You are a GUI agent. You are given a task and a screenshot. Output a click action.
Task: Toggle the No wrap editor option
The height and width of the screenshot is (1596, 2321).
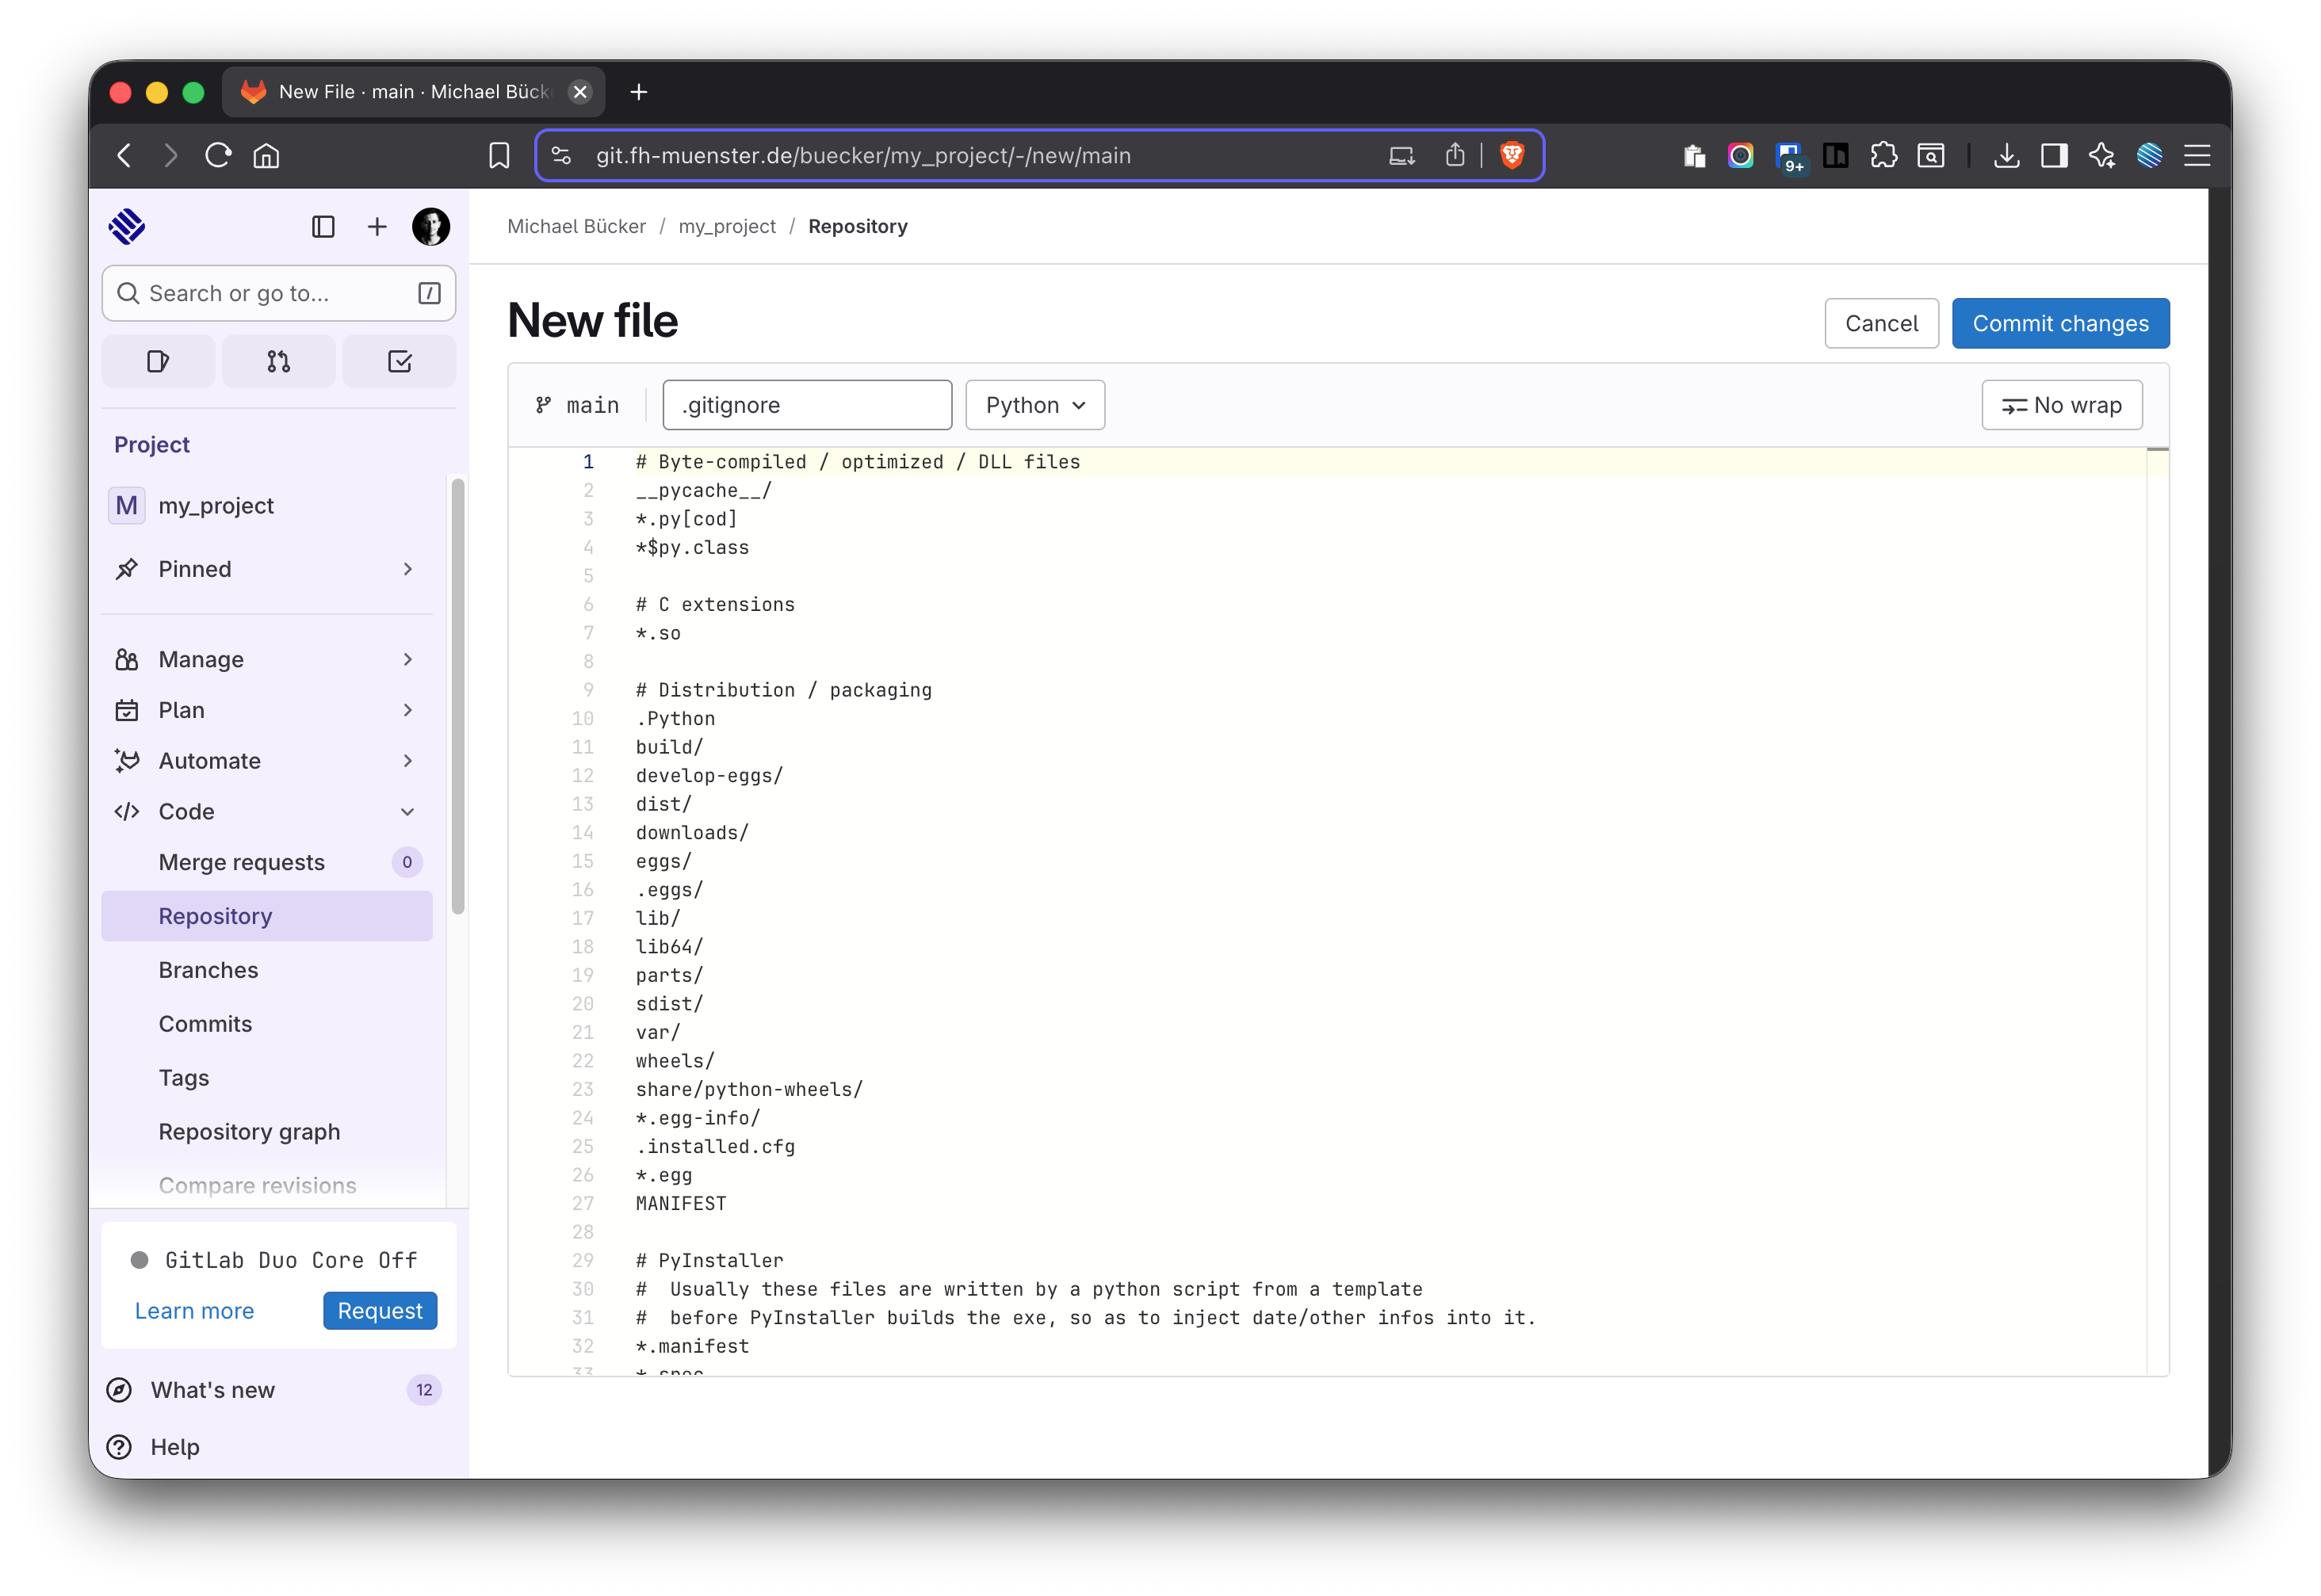click(x=2062, y=405)
